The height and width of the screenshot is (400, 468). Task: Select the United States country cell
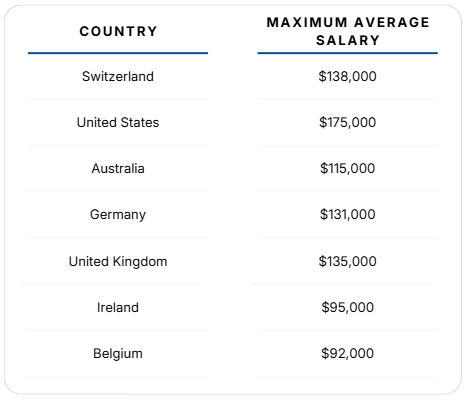click(x=118, y=122)
